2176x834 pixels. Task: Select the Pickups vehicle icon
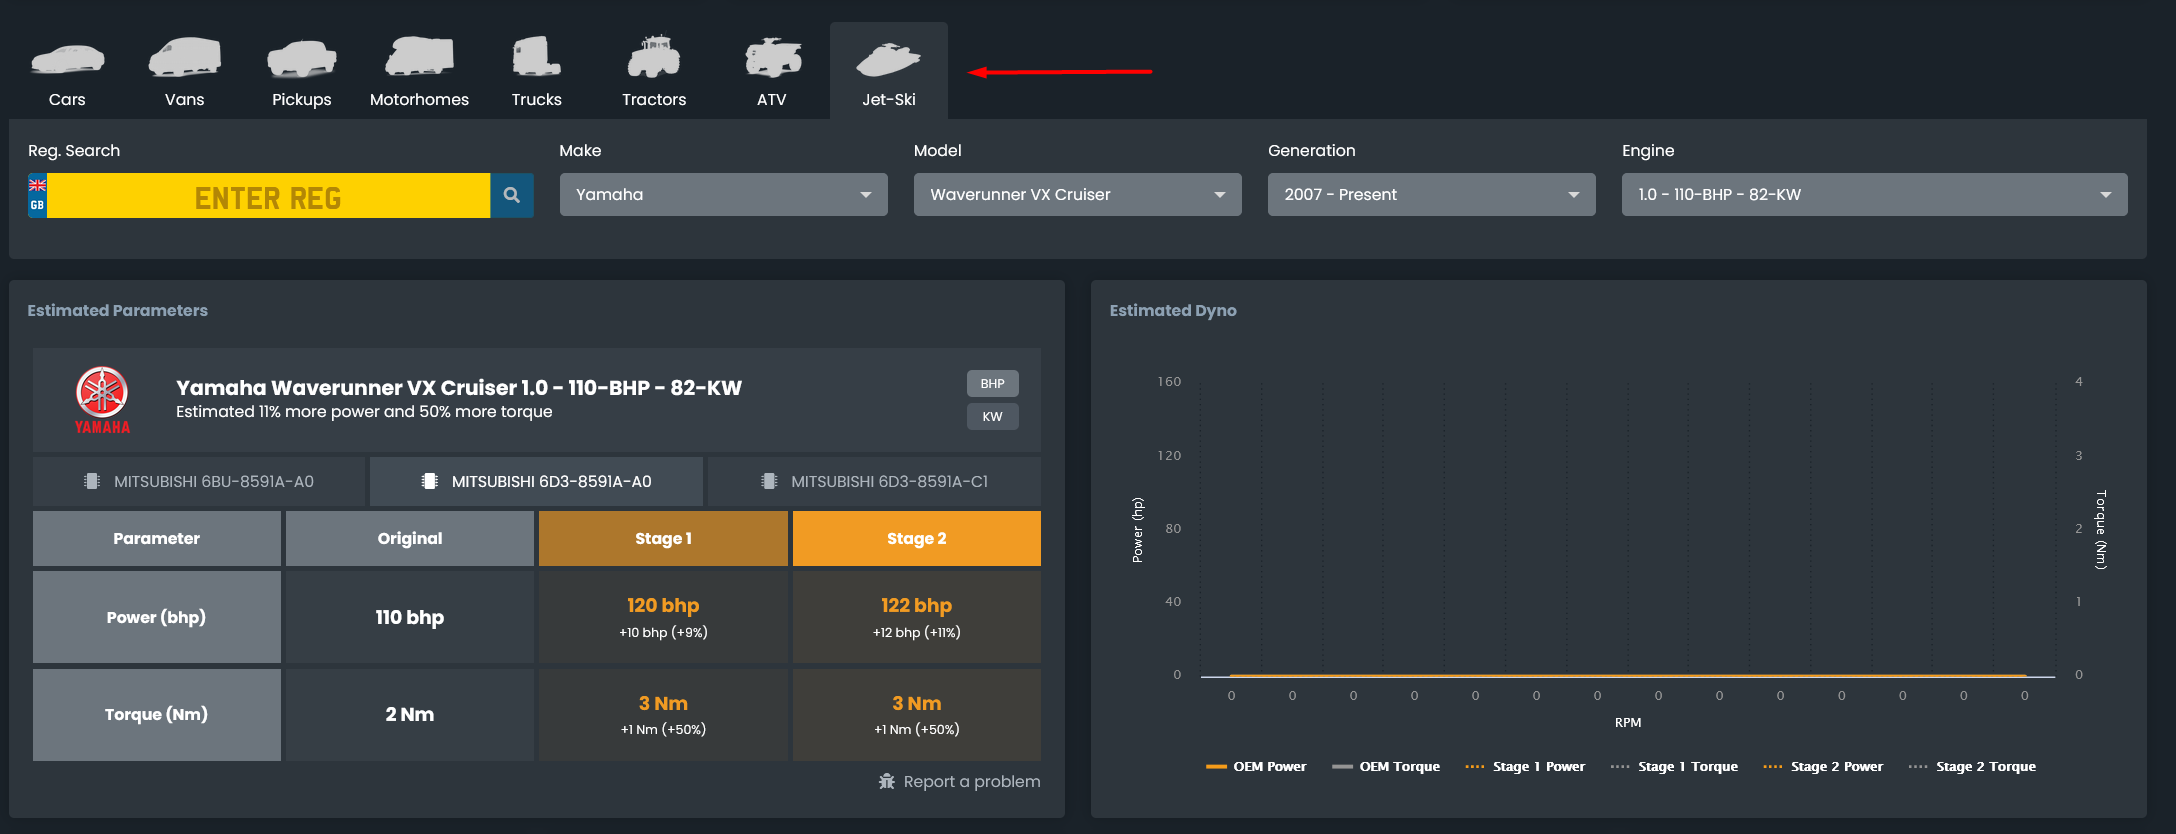point(302,58)
